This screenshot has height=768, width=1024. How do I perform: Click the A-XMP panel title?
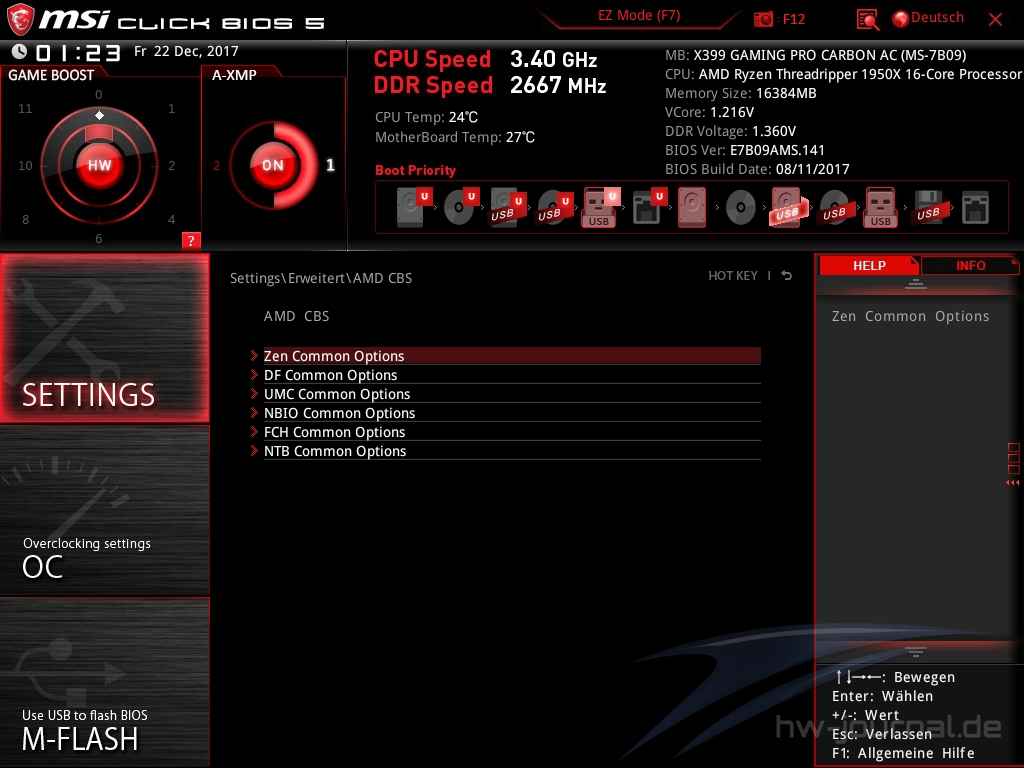click(234, 75)
